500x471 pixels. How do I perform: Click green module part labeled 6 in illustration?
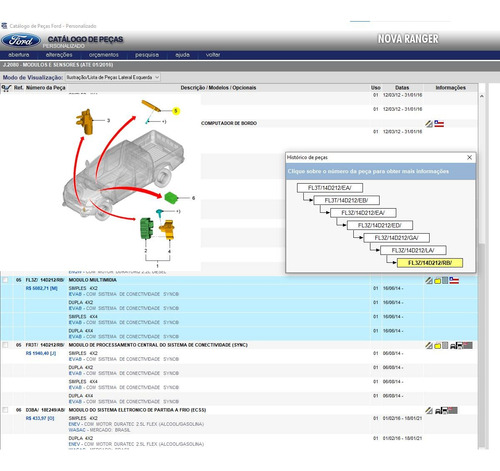pyautogui.click(x=171, y=197)
